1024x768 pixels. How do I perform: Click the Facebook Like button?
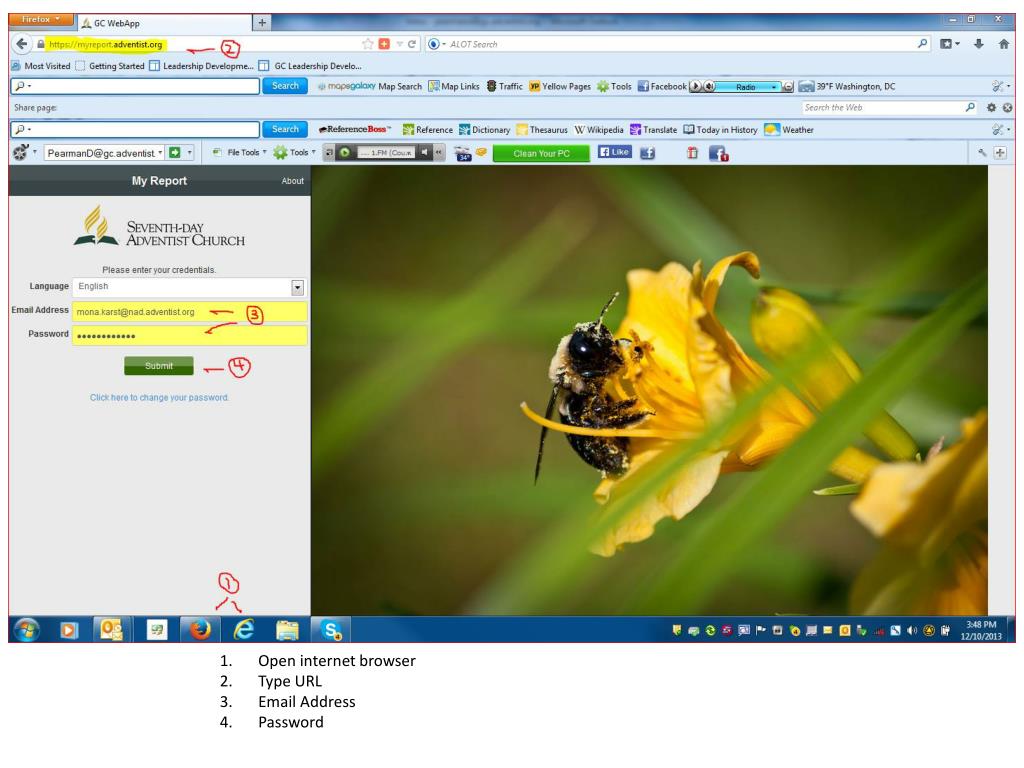(615, 152)
